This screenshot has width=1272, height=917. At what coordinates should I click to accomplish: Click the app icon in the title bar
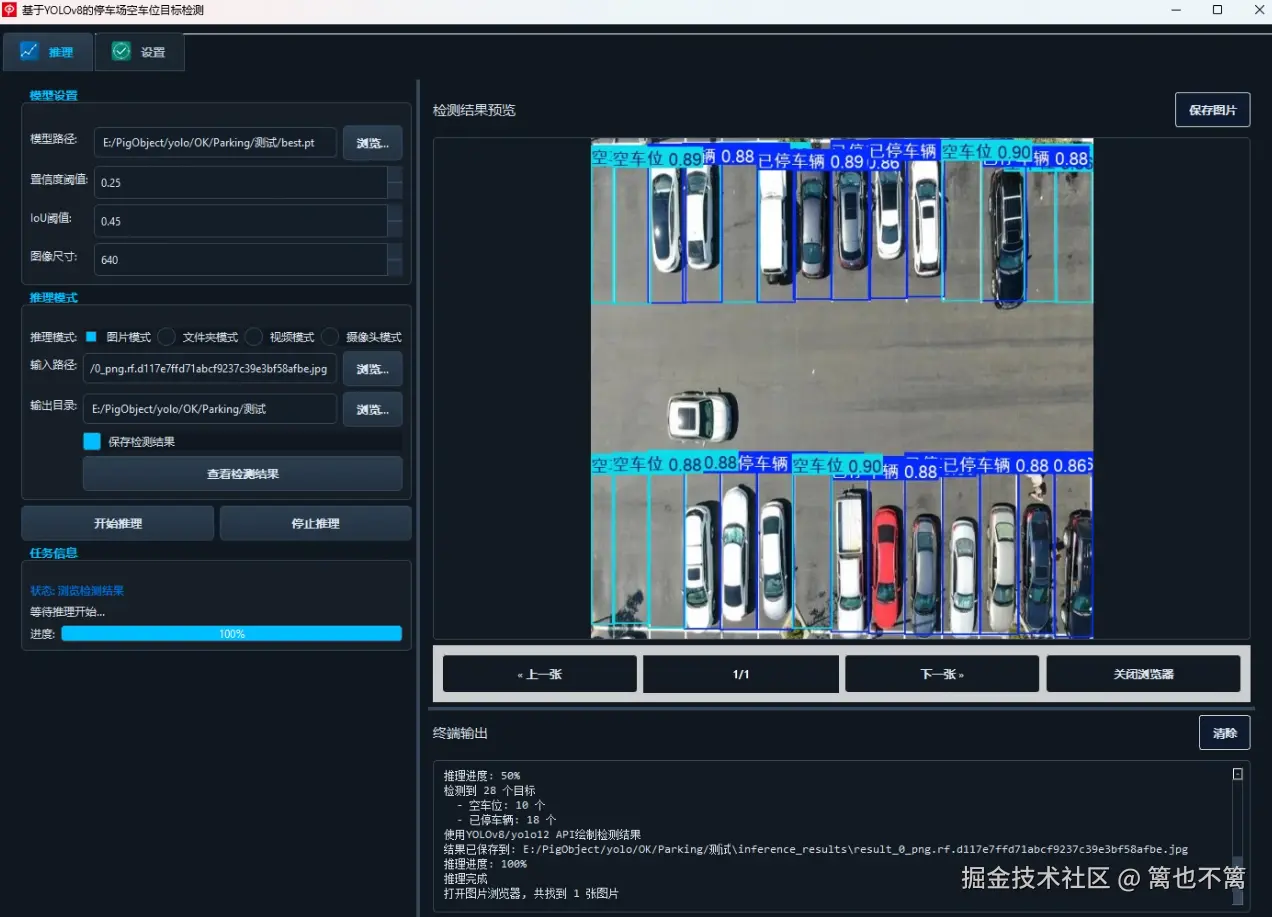[x=10, y=10]
